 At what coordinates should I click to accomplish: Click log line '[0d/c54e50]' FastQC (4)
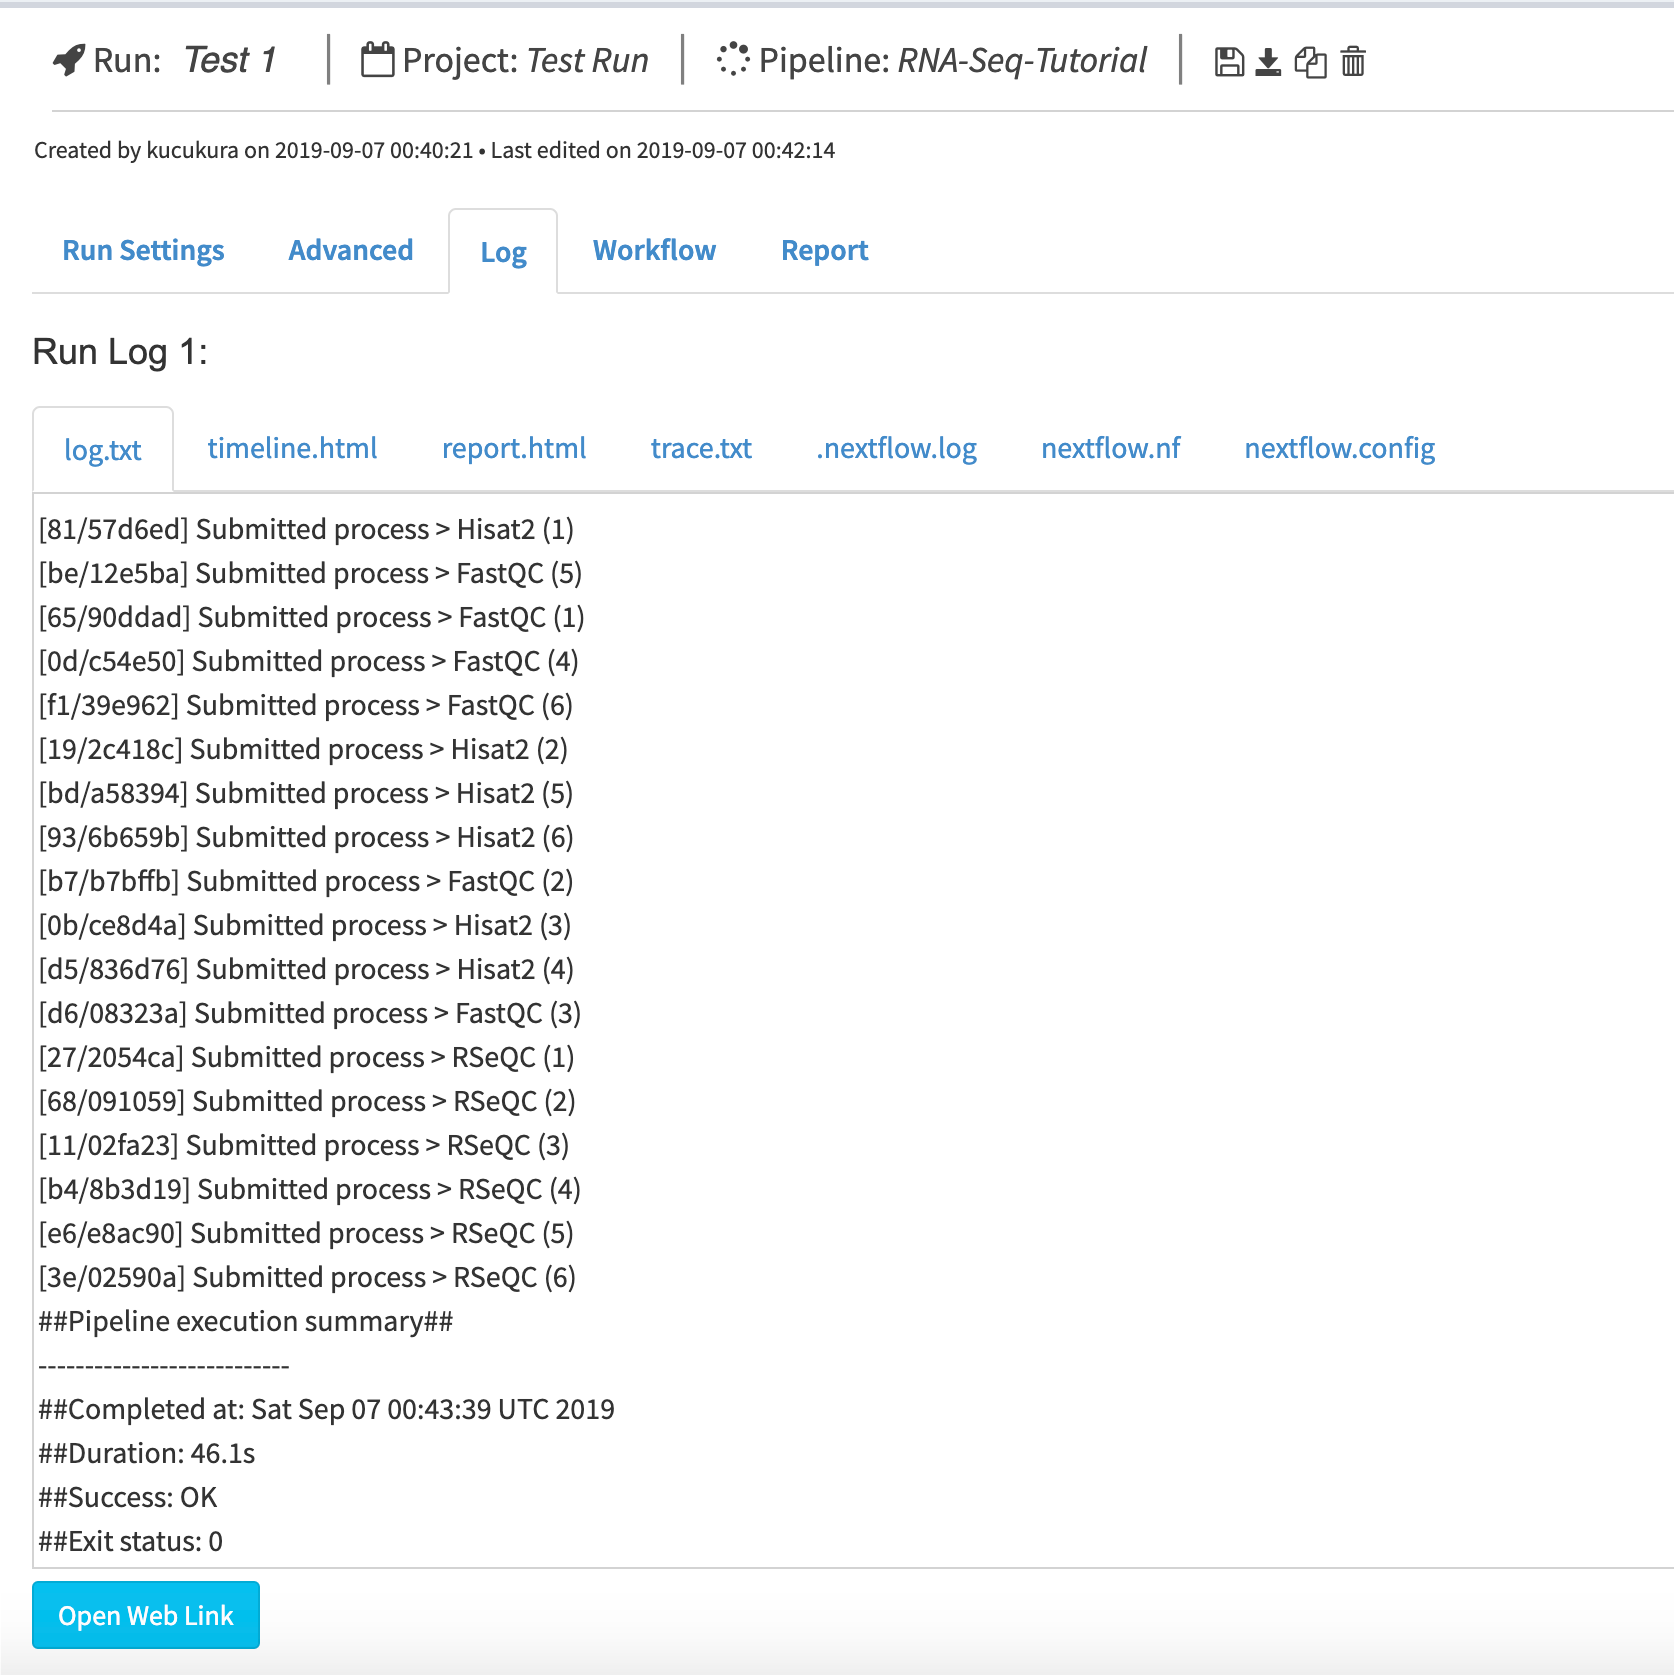tap(308, 661)
